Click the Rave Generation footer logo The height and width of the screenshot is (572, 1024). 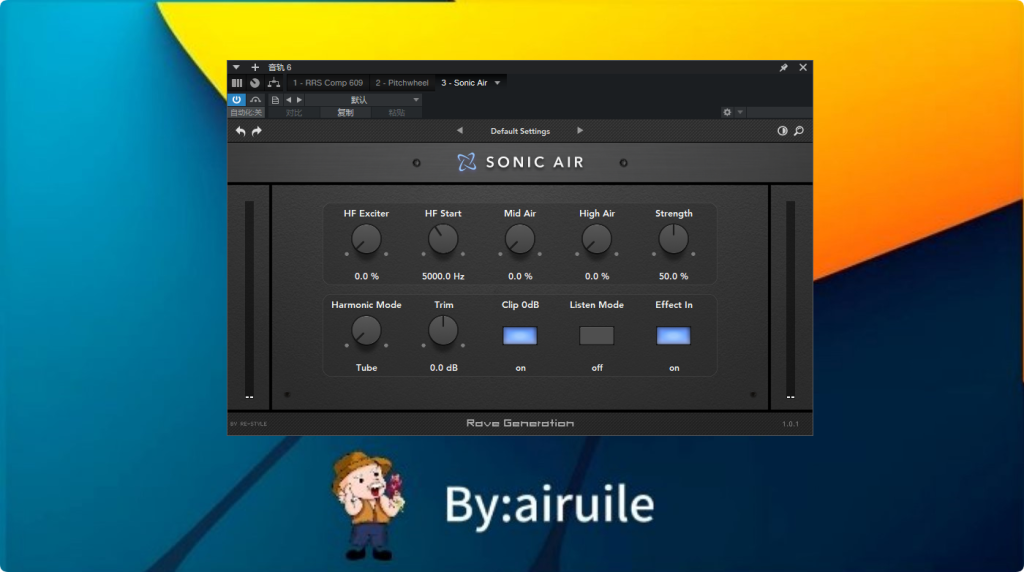coord(520,423)
